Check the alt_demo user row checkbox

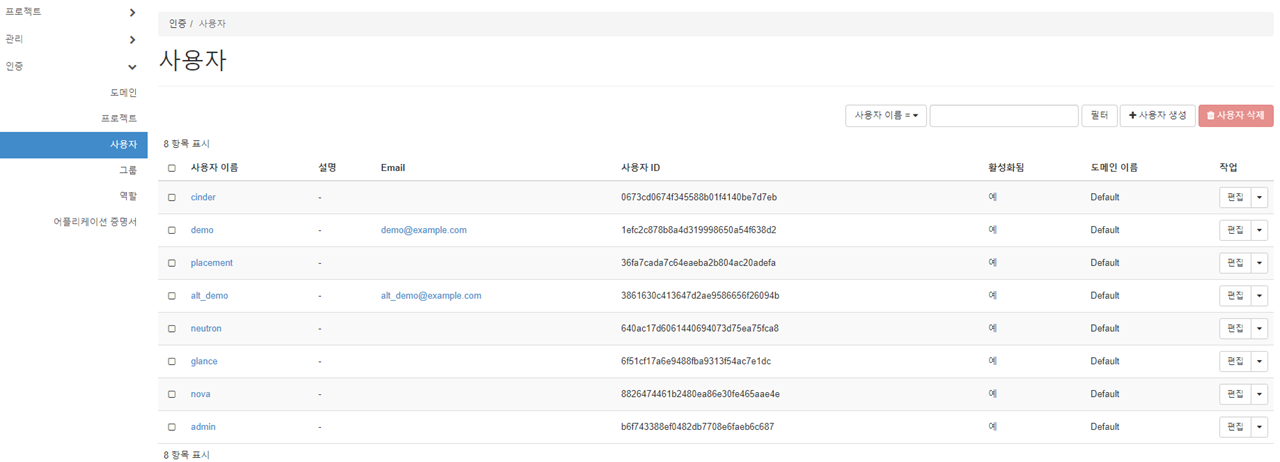click(172, 296)
